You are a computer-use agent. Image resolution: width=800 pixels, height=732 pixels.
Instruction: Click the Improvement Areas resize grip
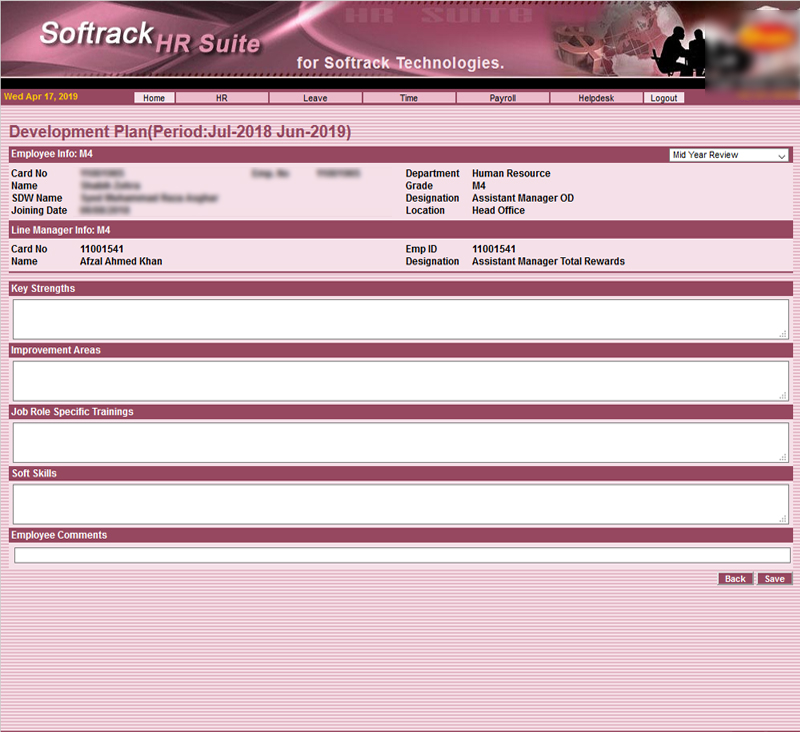point(783,396)
